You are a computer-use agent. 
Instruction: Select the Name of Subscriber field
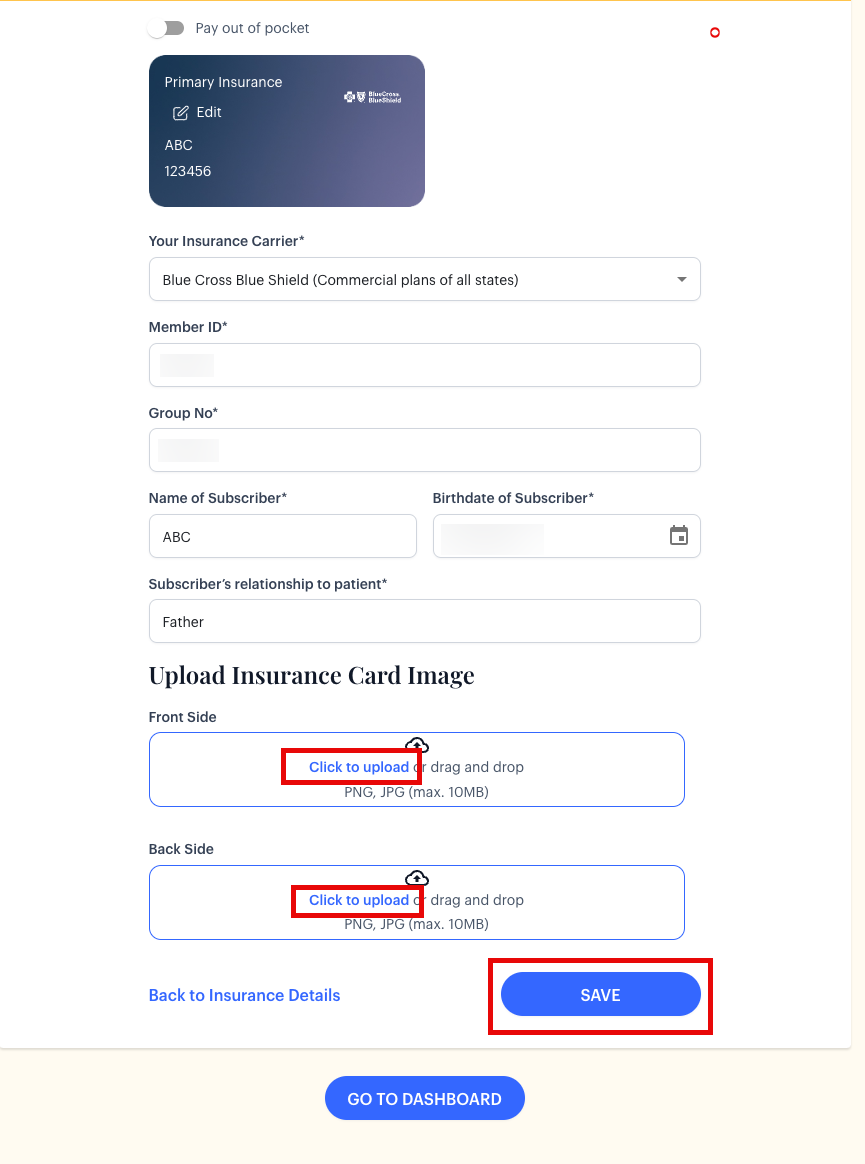coord(282,536)
